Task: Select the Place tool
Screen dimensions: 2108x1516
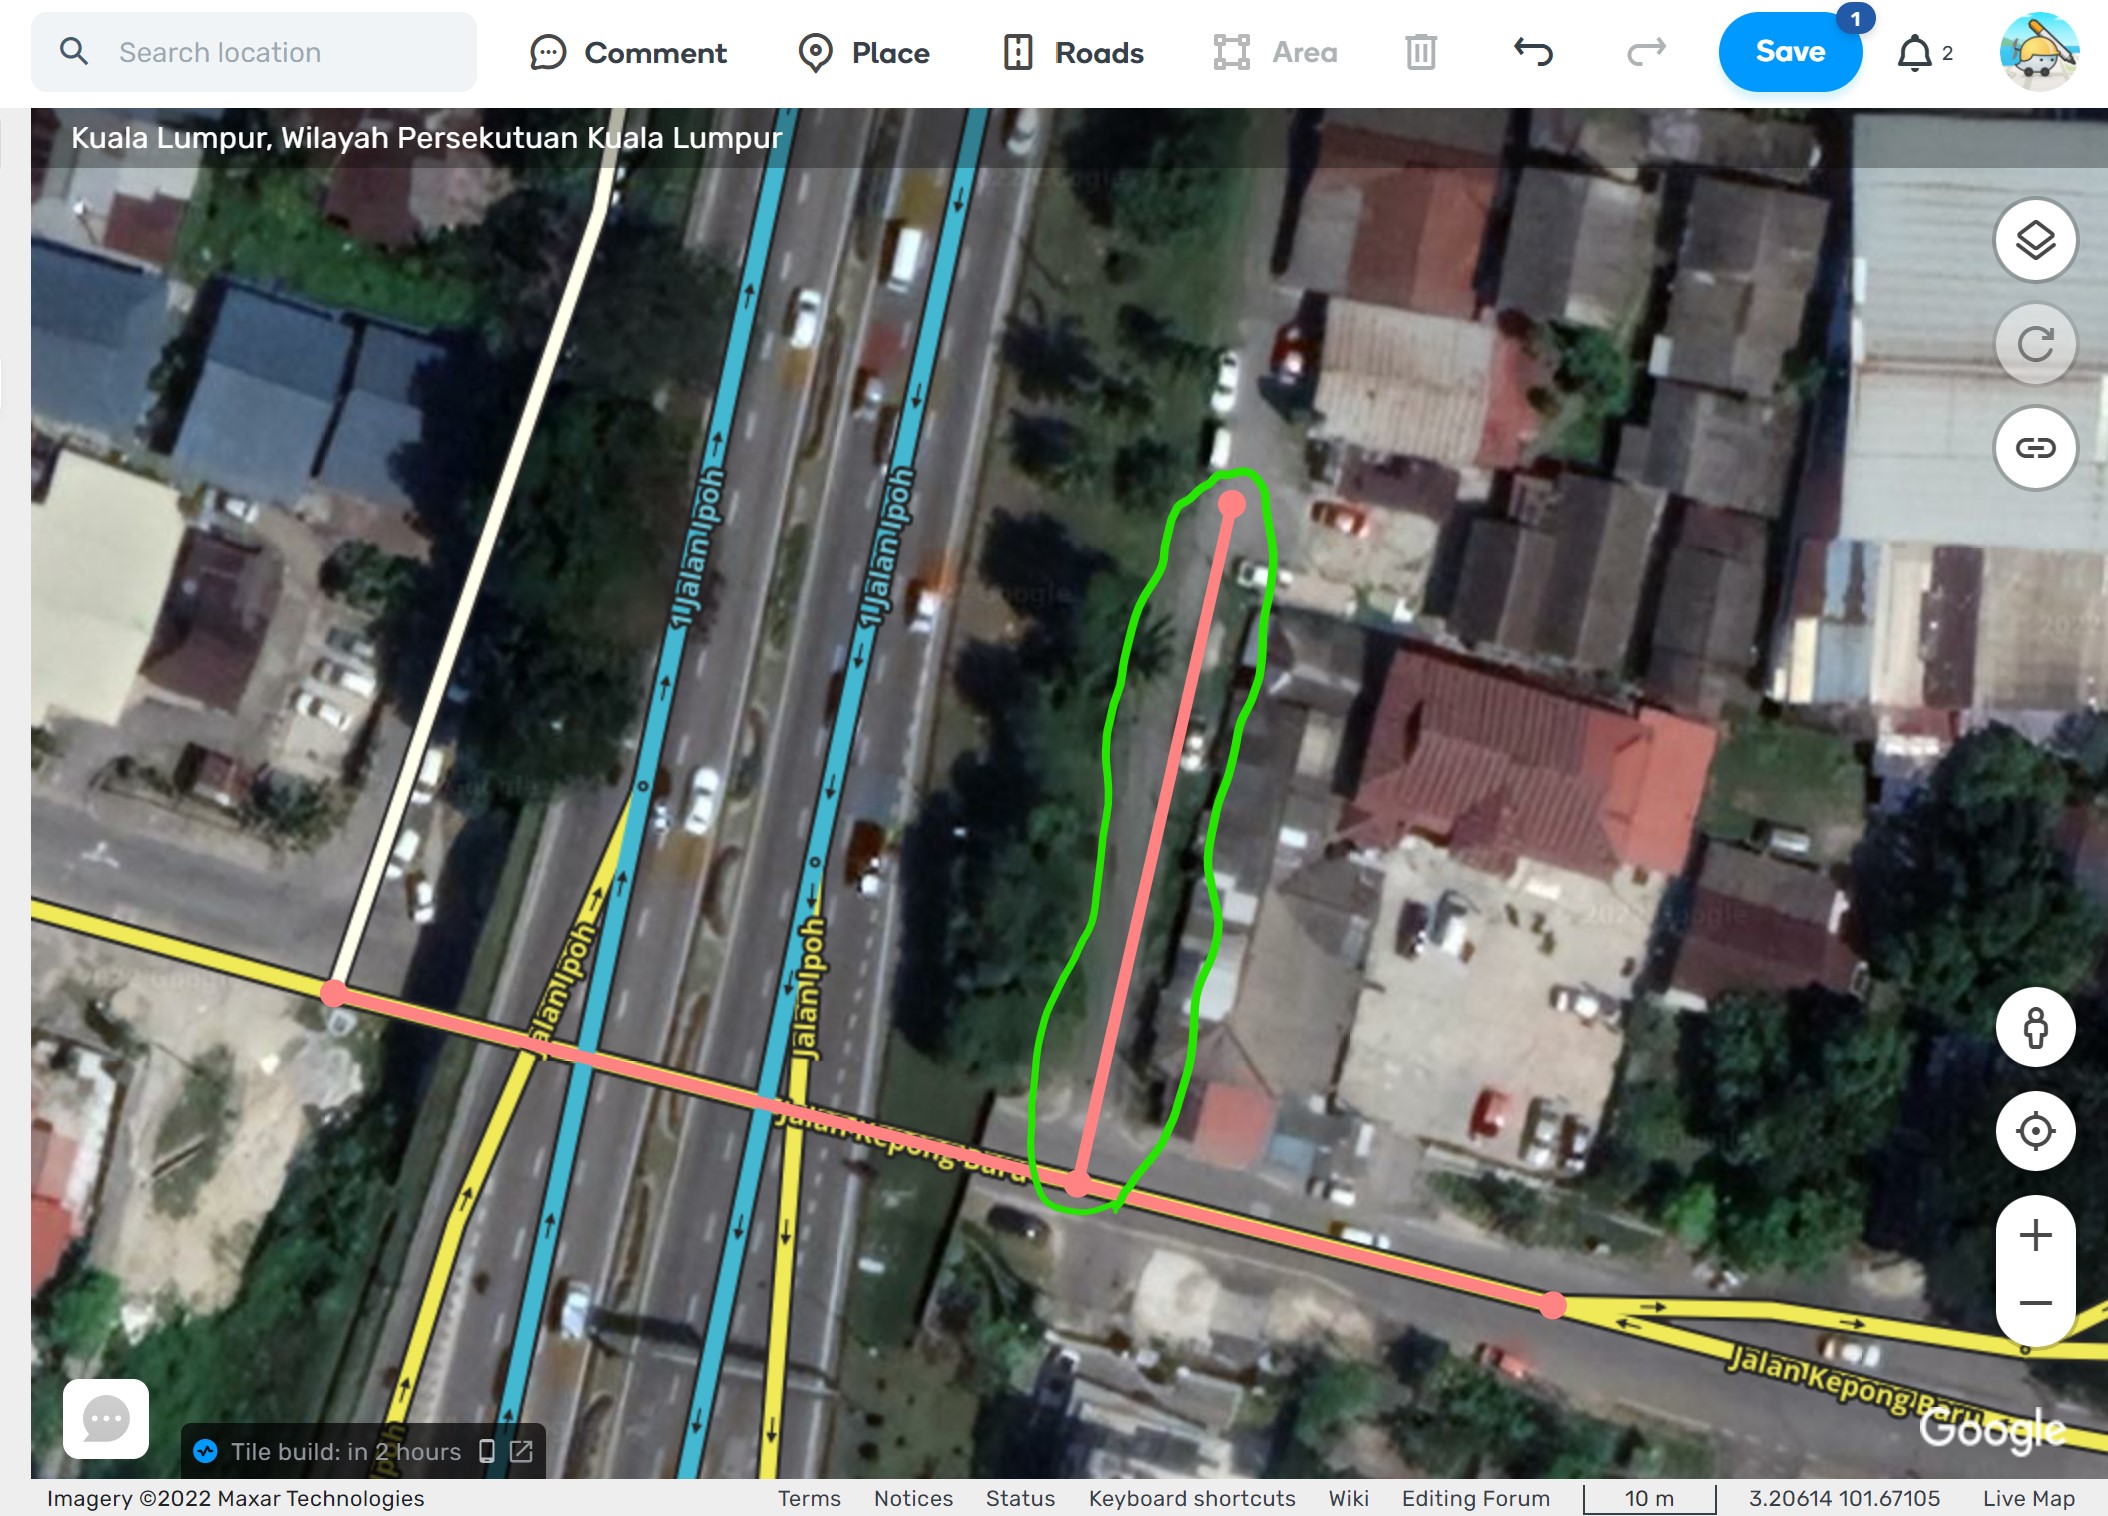Action: [864, 52]
